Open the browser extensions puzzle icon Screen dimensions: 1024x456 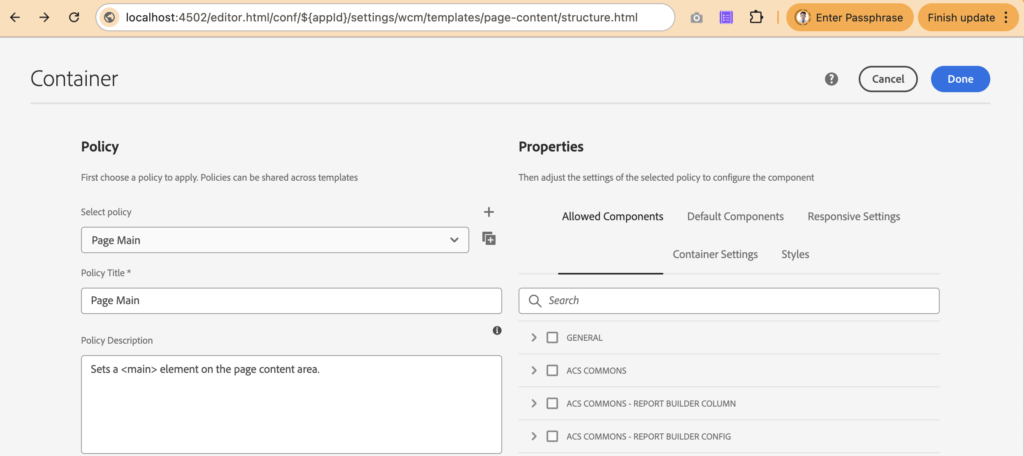click(755, 18)
